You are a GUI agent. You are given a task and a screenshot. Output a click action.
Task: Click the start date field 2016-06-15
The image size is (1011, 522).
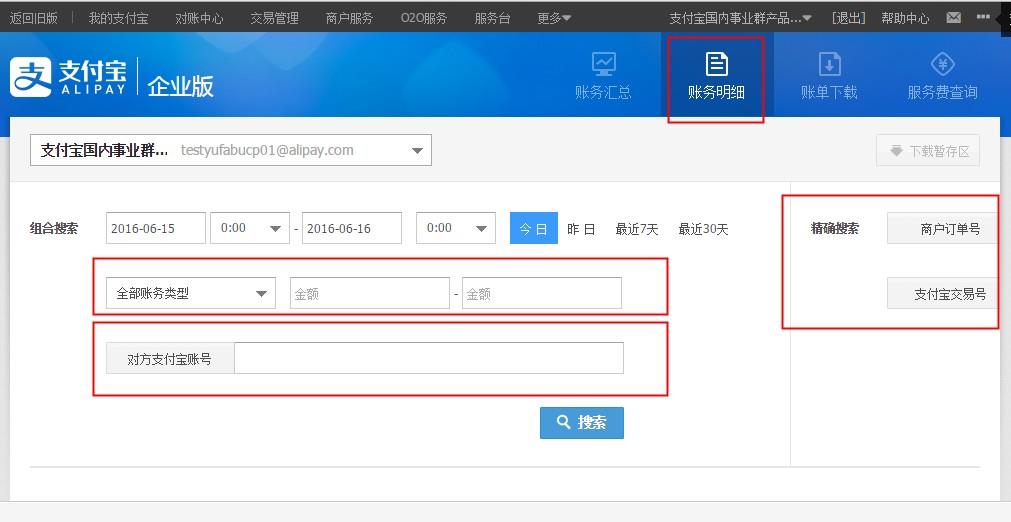coord(155,228)
